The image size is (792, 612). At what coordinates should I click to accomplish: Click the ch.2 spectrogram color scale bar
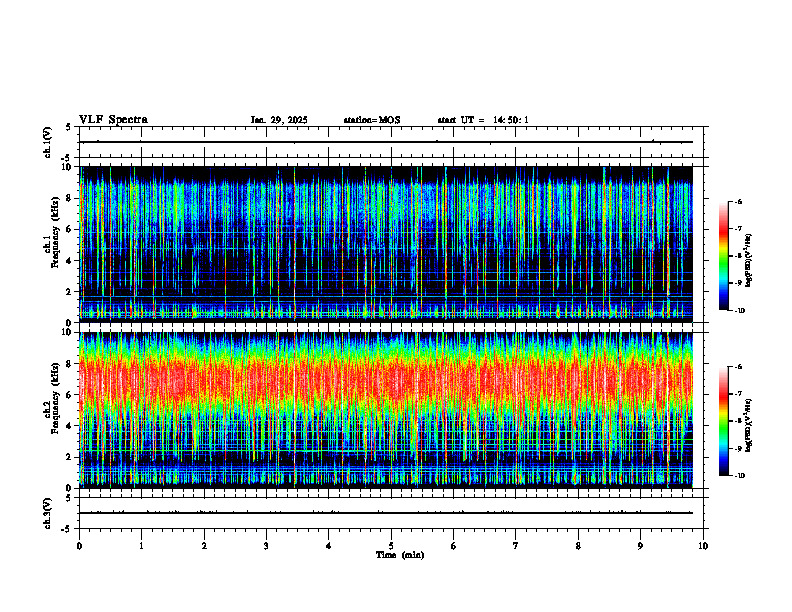tap(724, 421)
